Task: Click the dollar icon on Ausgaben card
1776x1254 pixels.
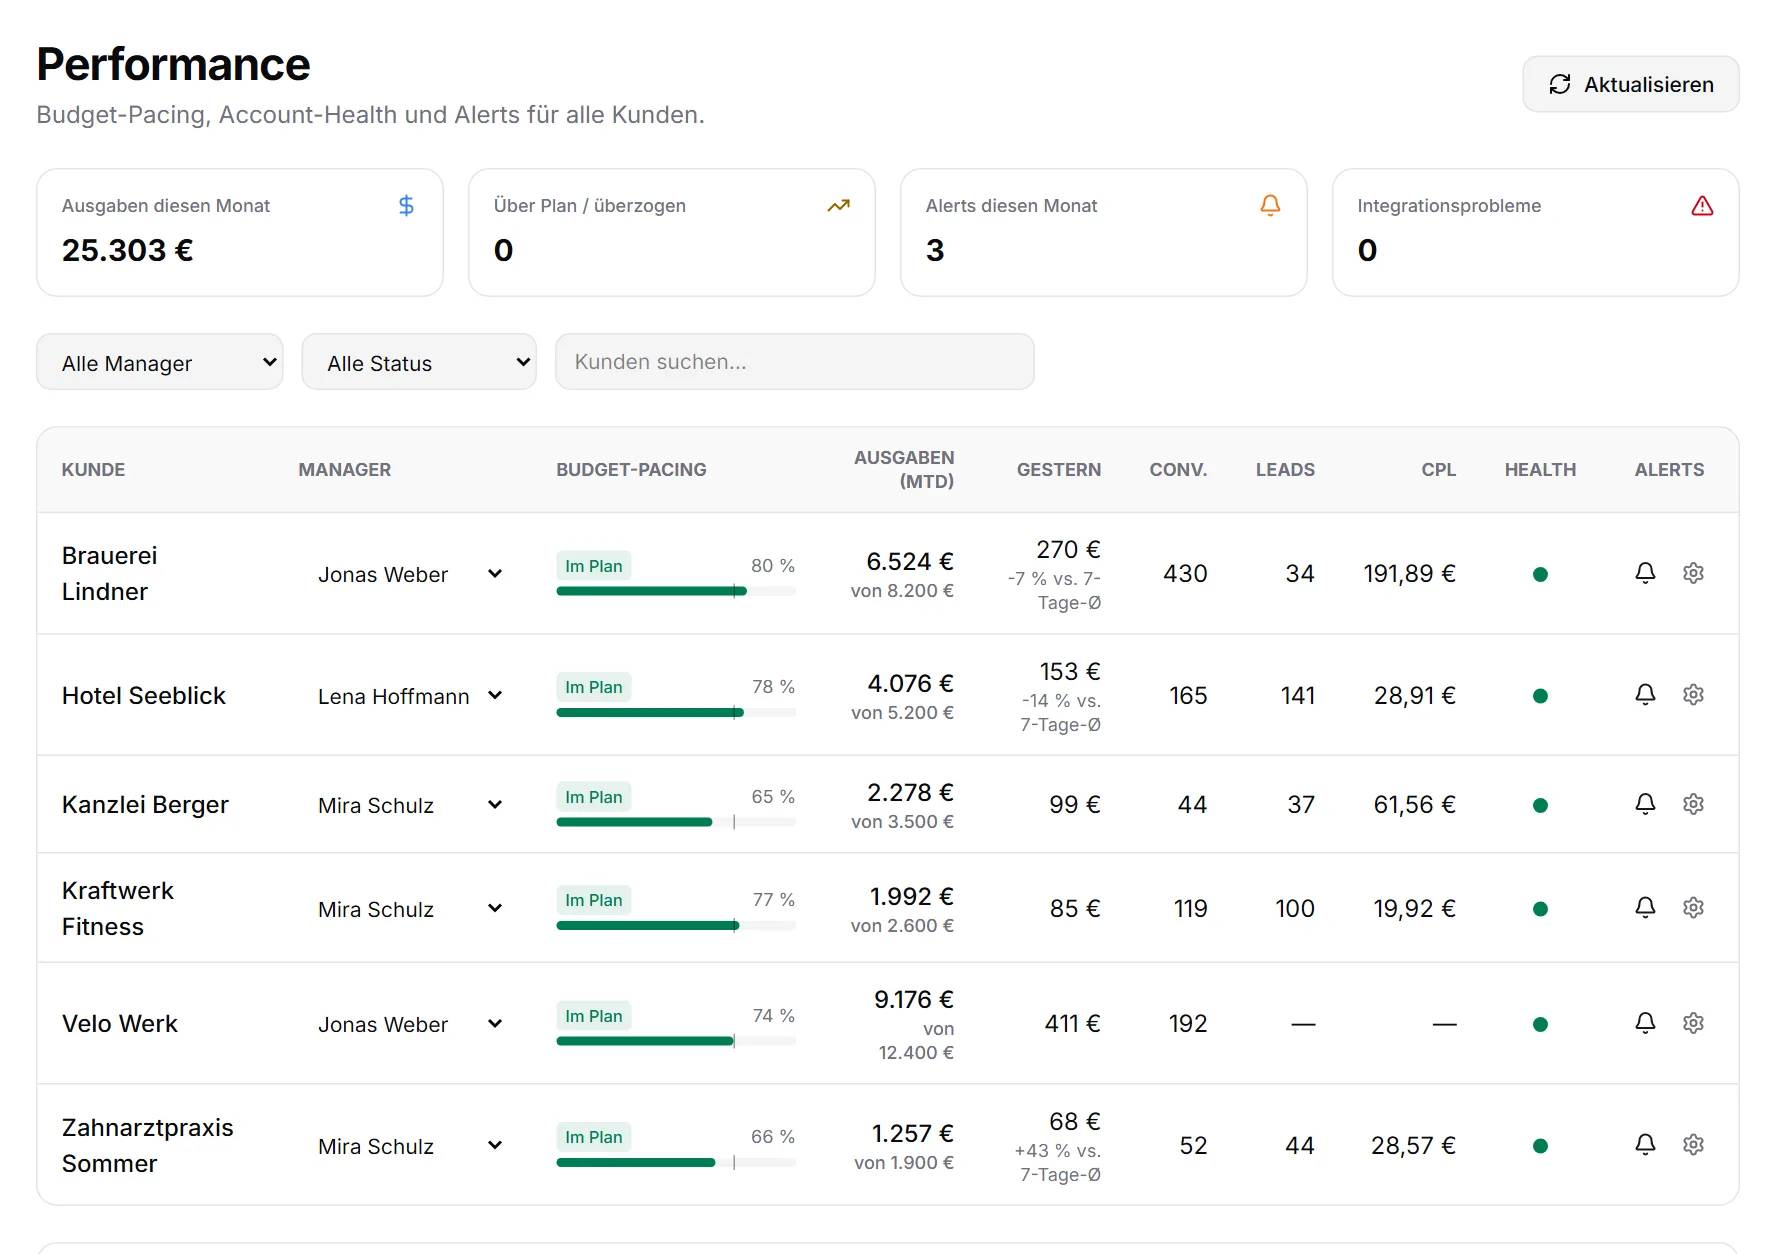Action: [x=406, y=205]
